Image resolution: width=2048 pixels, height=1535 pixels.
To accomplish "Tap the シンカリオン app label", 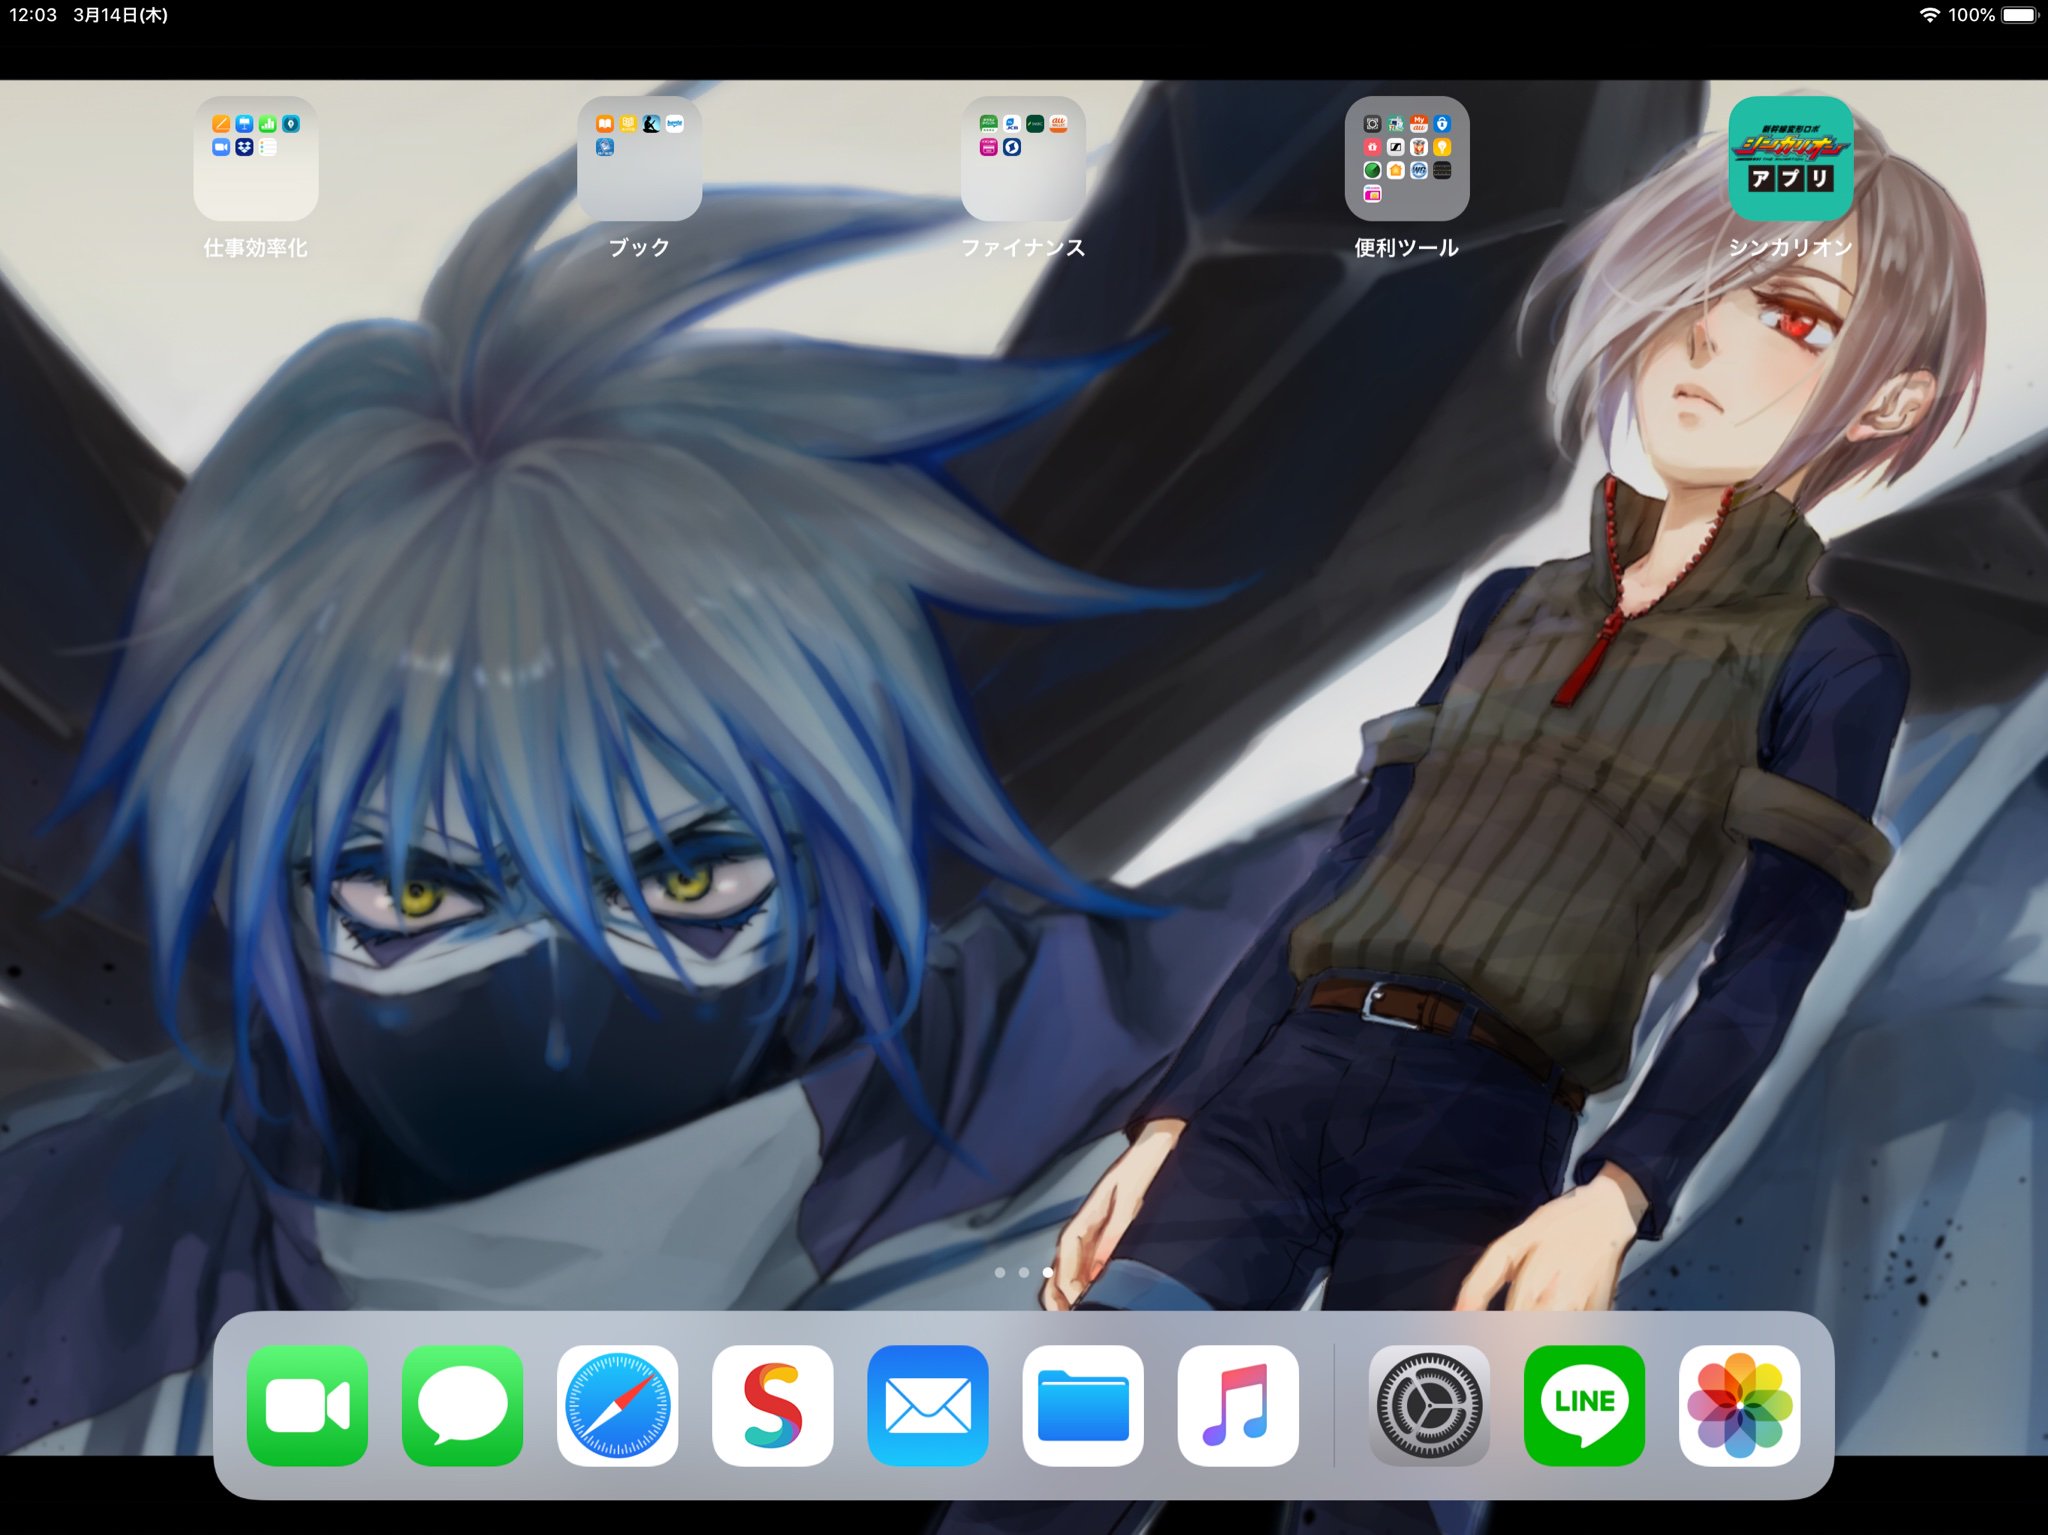I will click(1791, 247).
